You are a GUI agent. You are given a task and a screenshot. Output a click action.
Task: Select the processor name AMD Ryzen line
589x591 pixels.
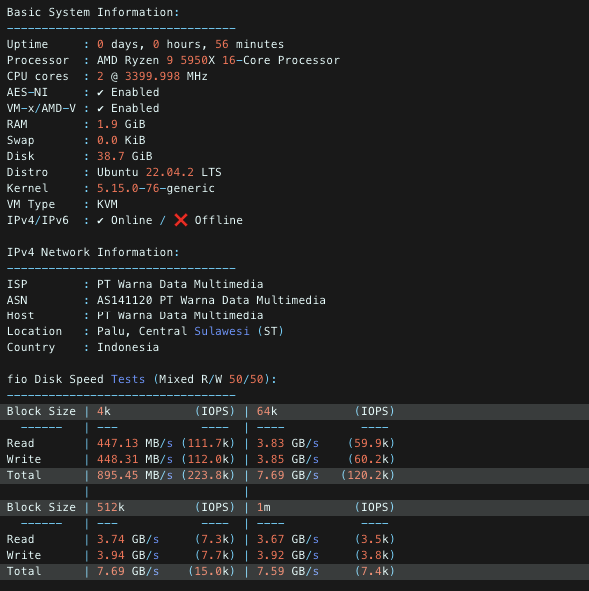[x=218, y=60]
